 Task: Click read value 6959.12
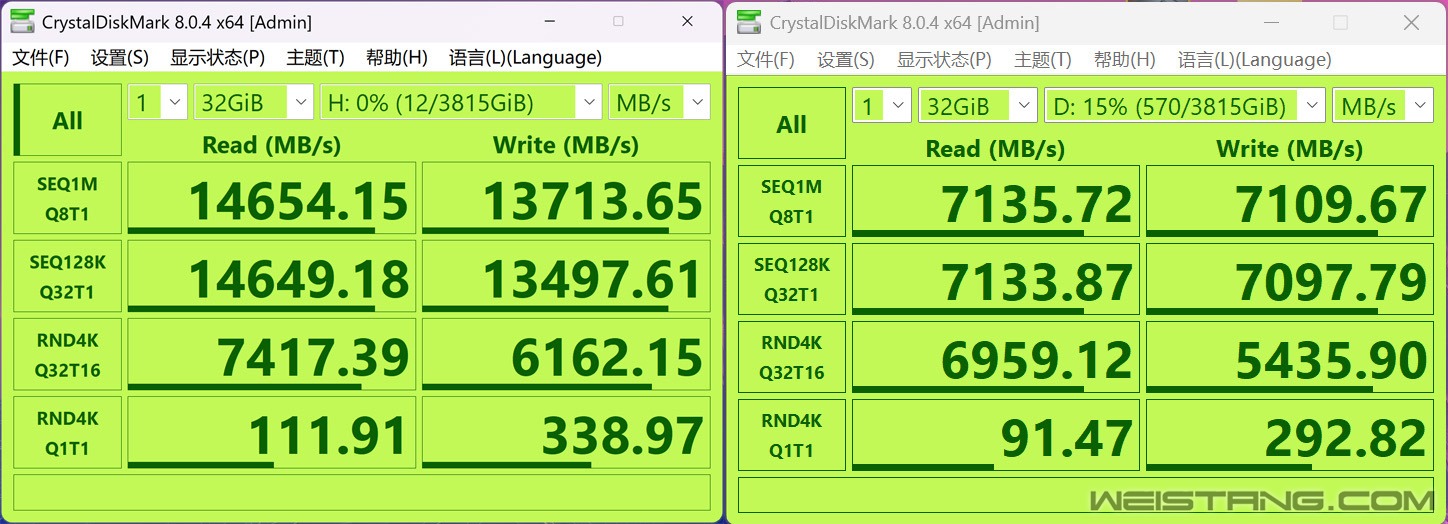(995, 357)
